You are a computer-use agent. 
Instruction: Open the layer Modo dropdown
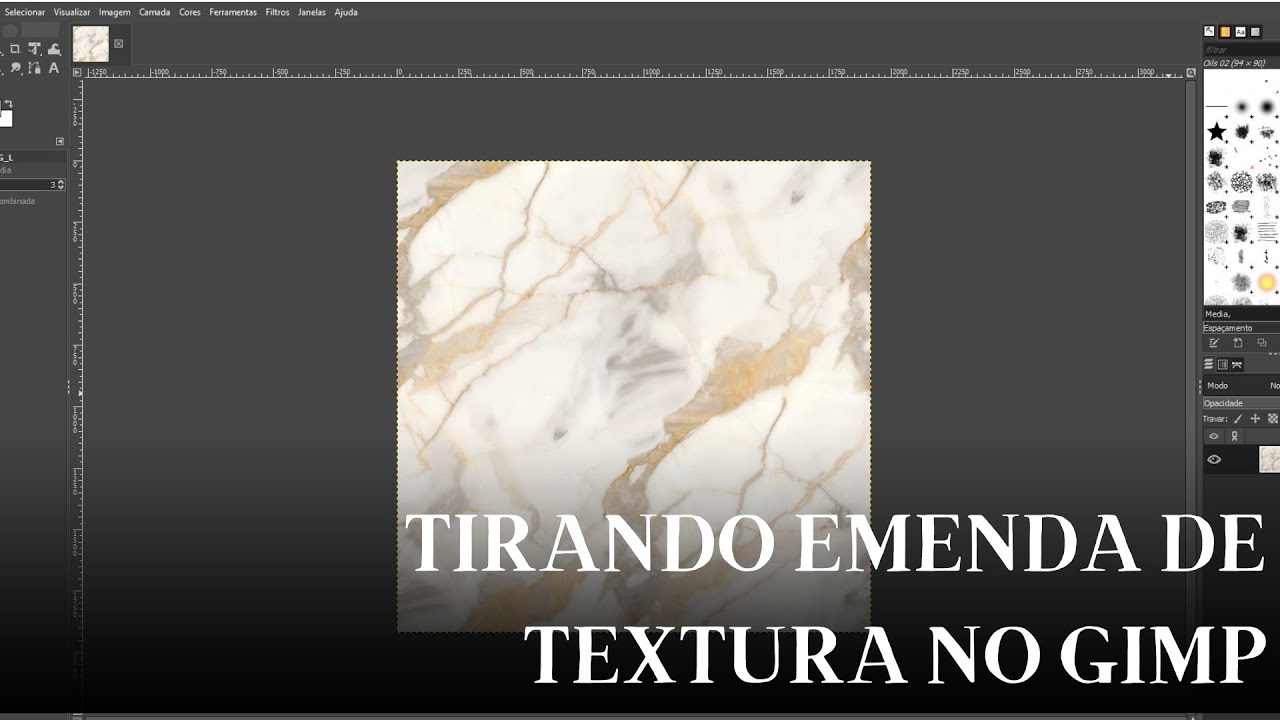click(x=1242, y=386)
